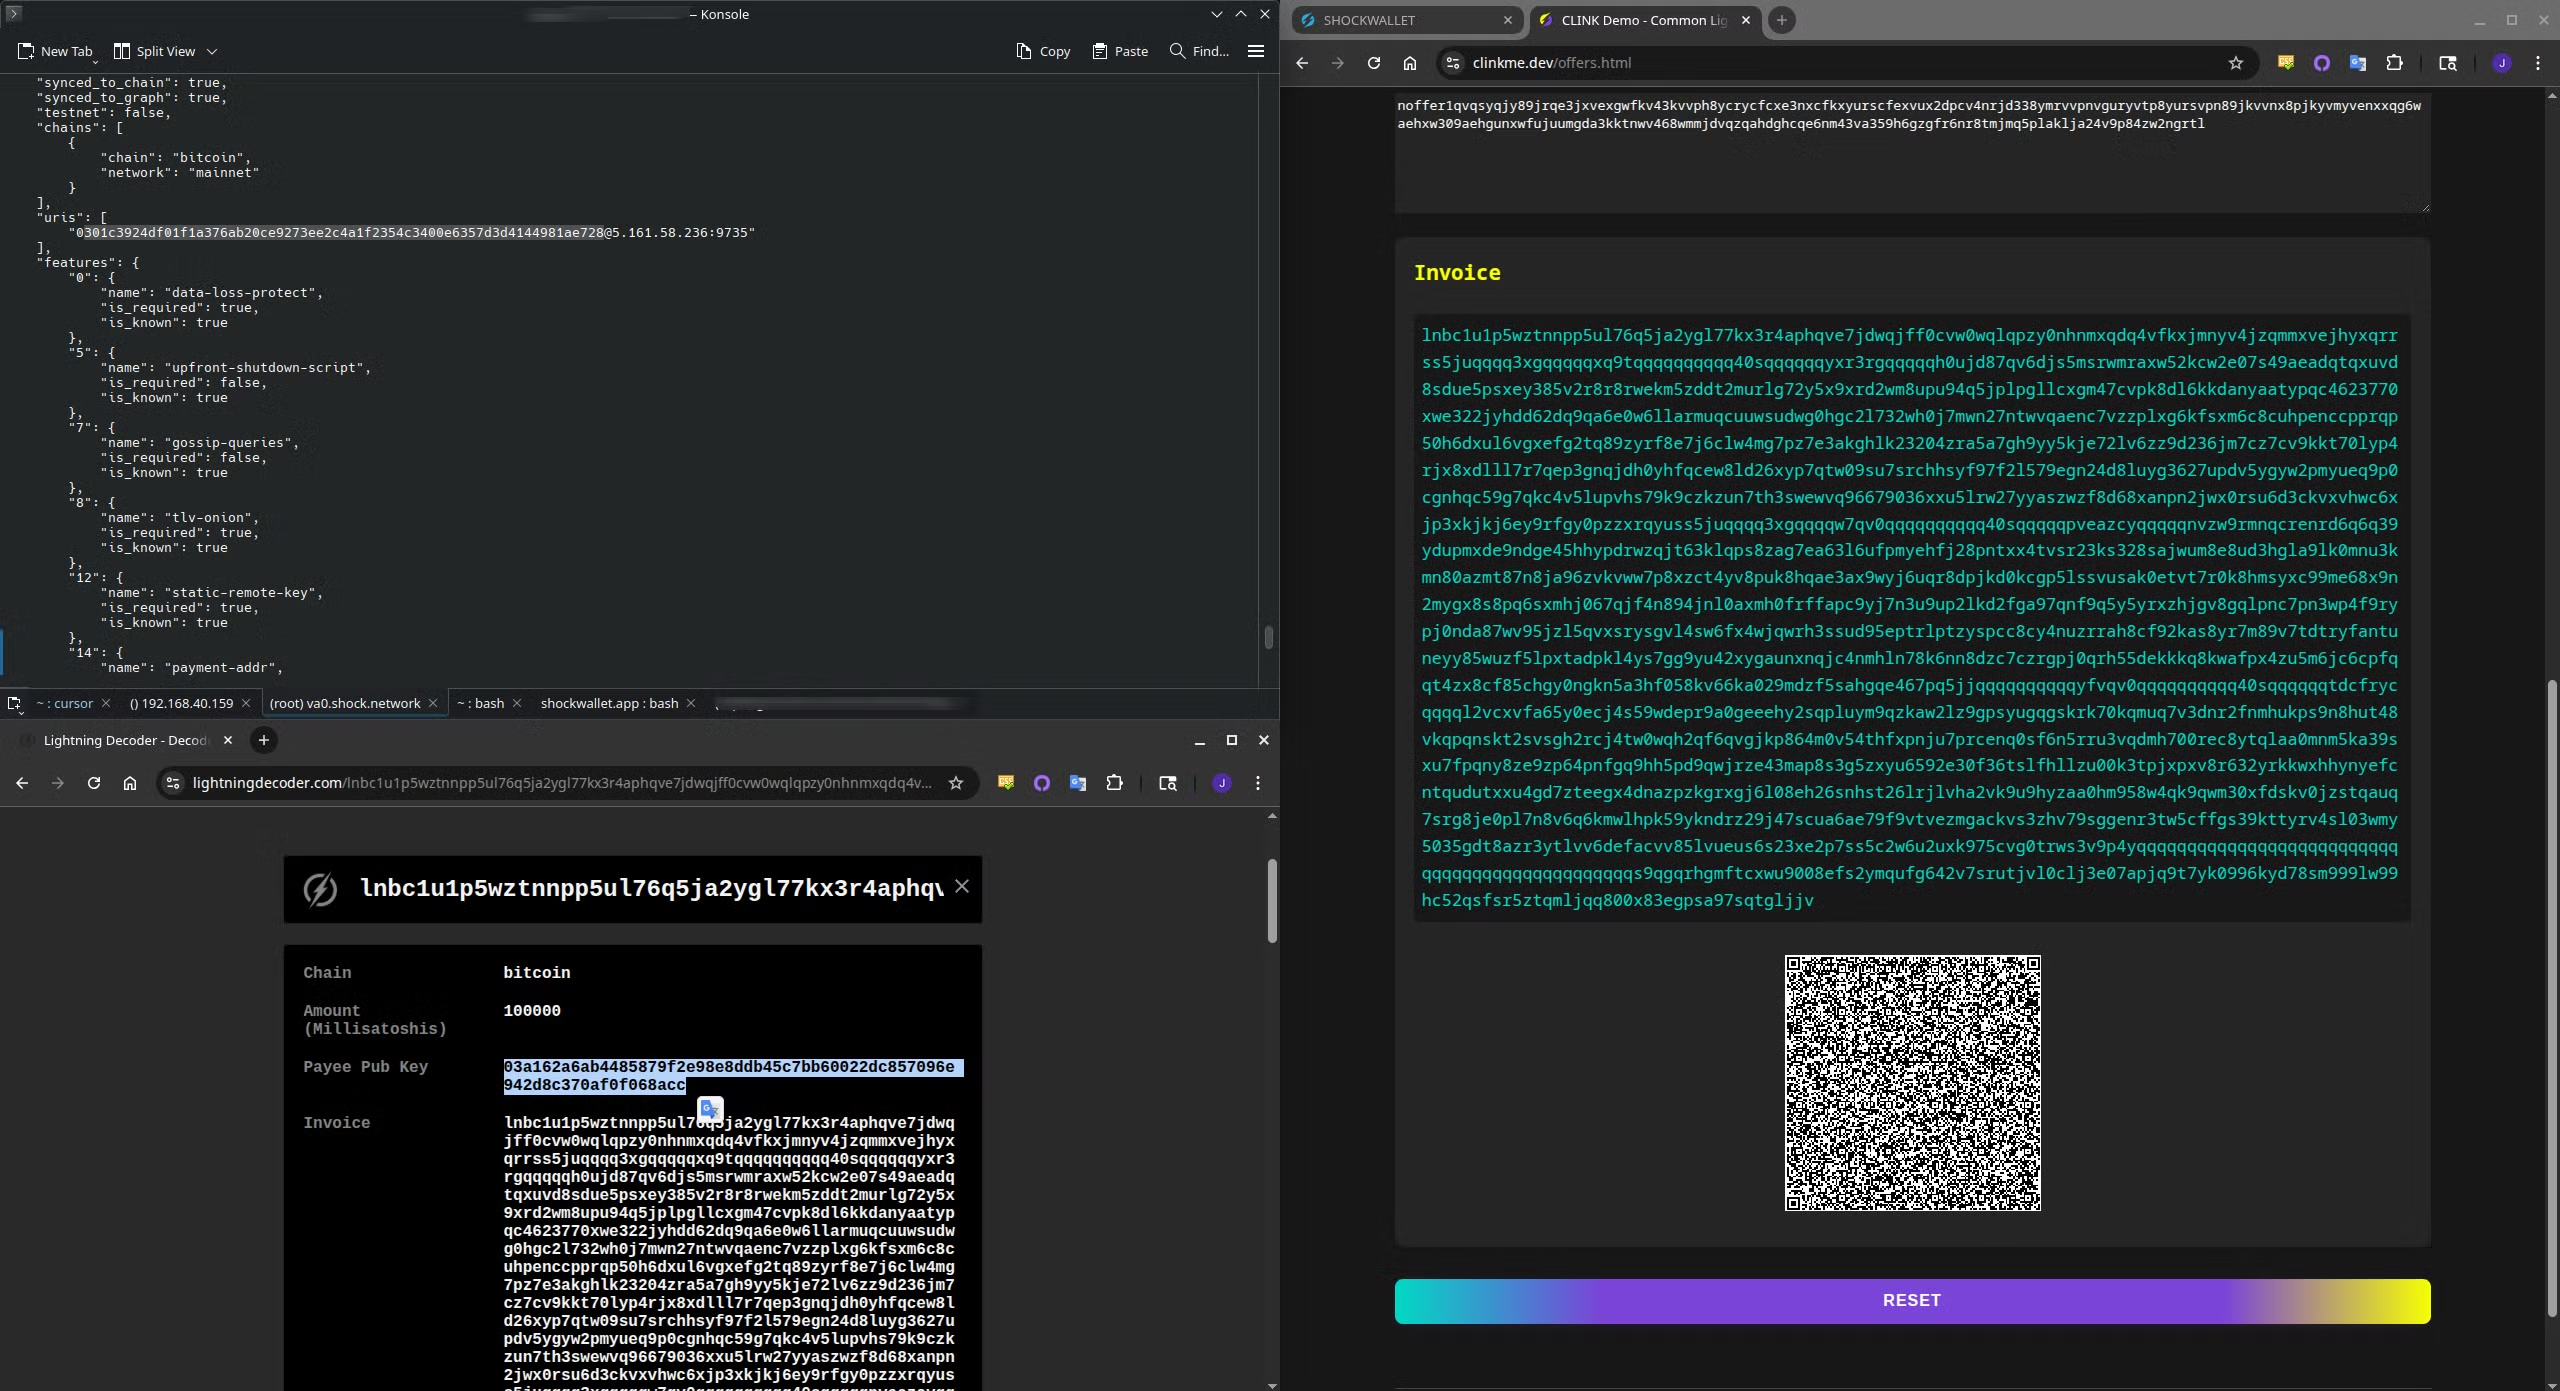Image resolution: width=2560 pixels, height=1391 pixels.
Task: Click the lightningdecoder.com address bar
Action: pos(560,783)
